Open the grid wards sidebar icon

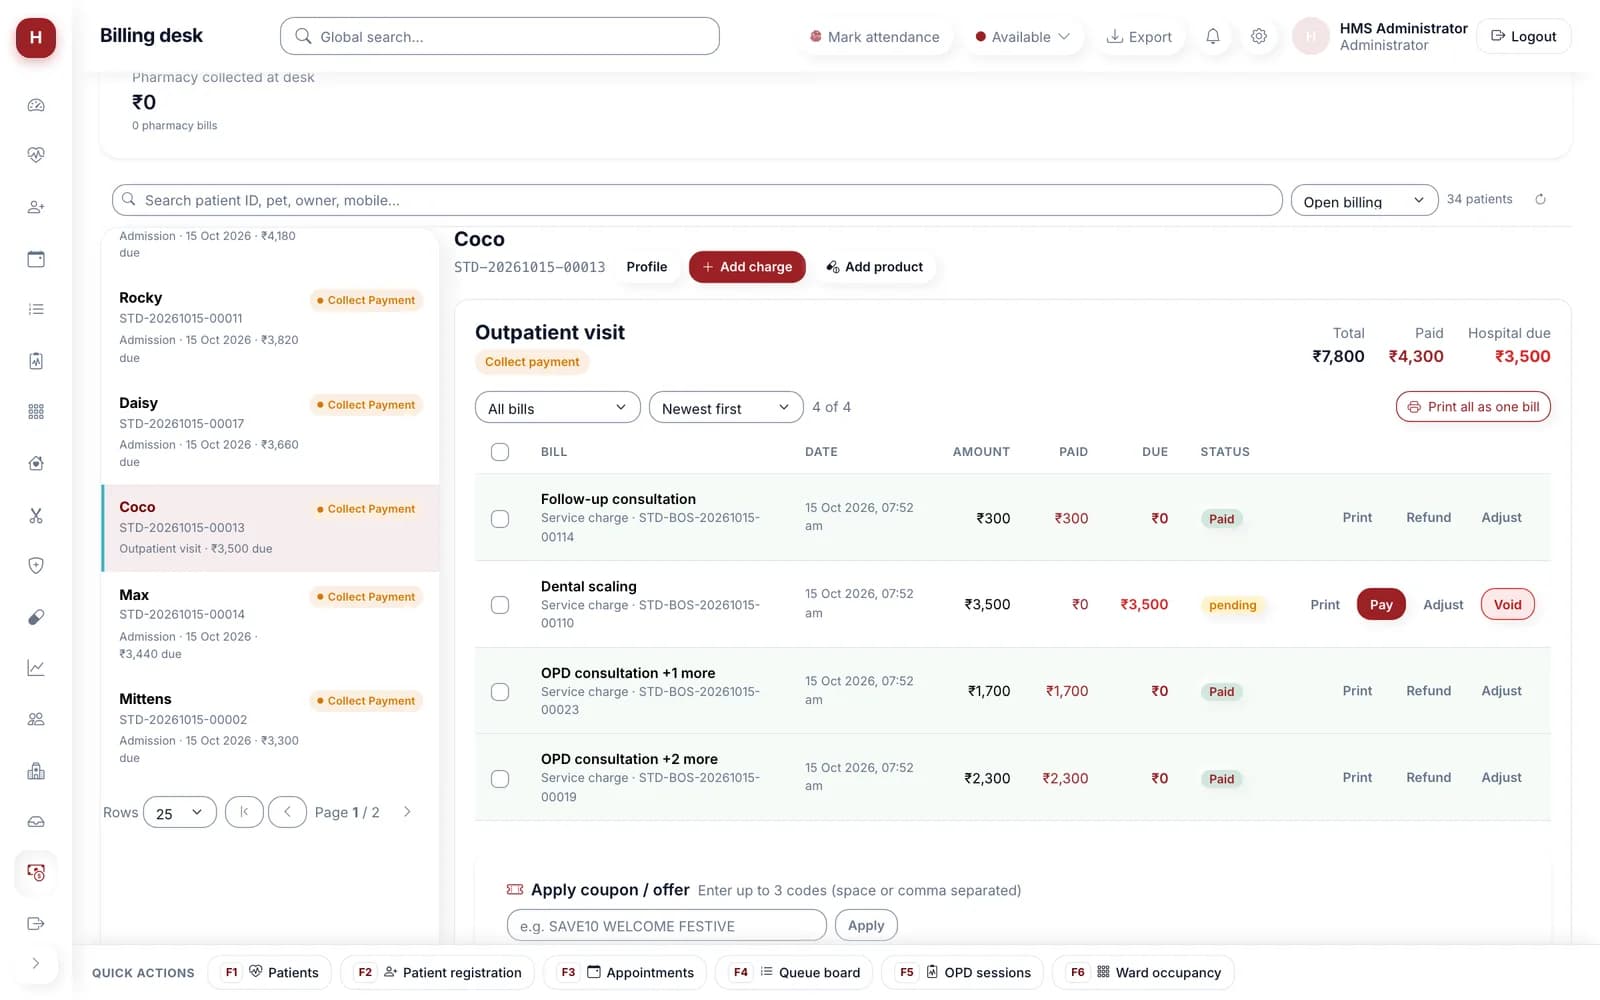tap(36, 412)
